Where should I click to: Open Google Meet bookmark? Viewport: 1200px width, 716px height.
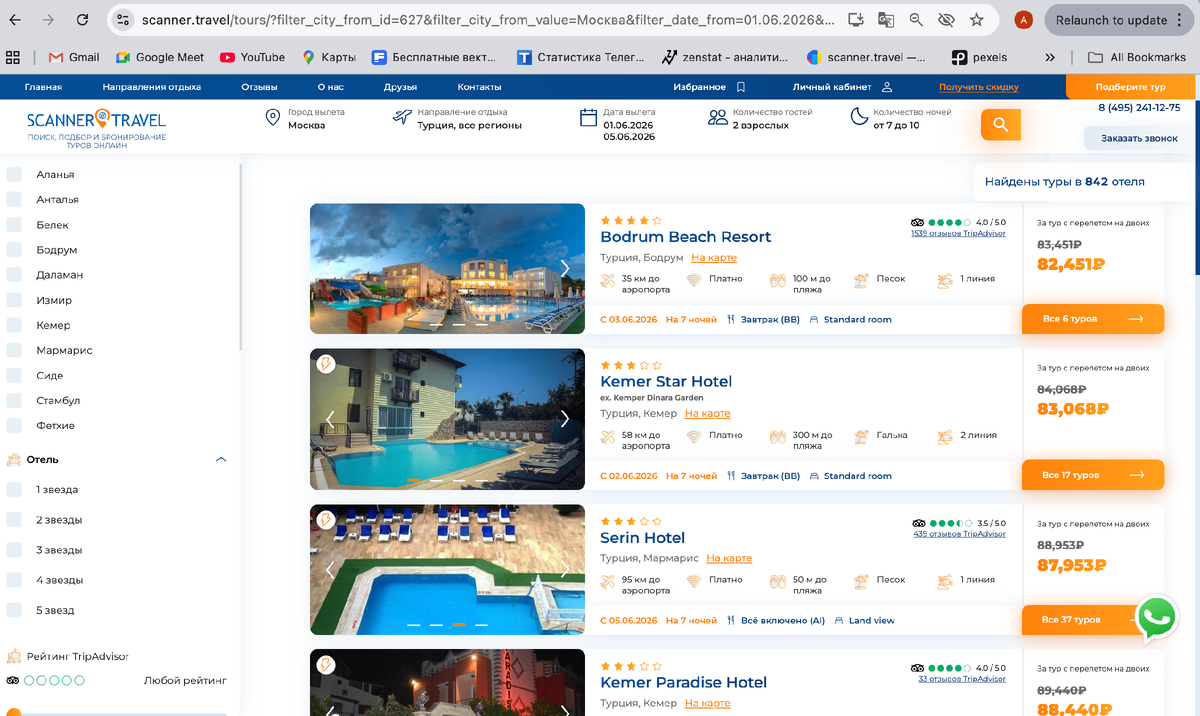pyautogui.click(x=160, y=57)
